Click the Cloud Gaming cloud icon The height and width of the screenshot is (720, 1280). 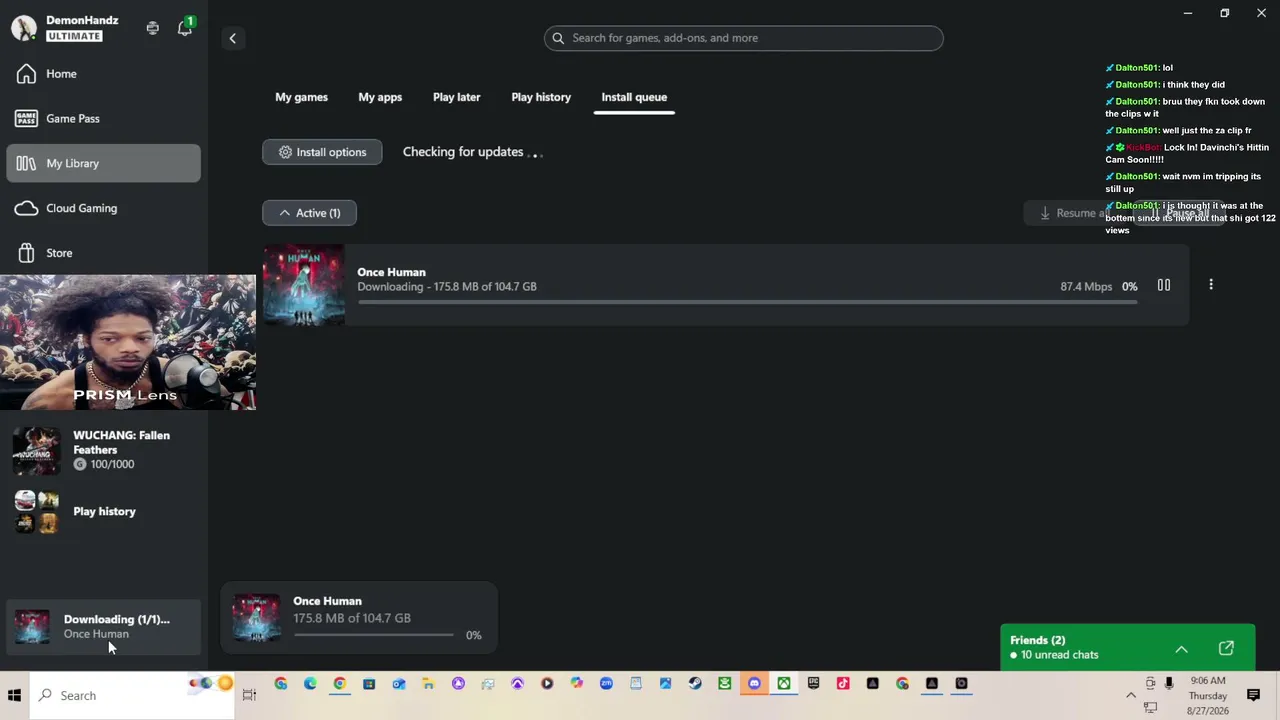click(27, 208)
